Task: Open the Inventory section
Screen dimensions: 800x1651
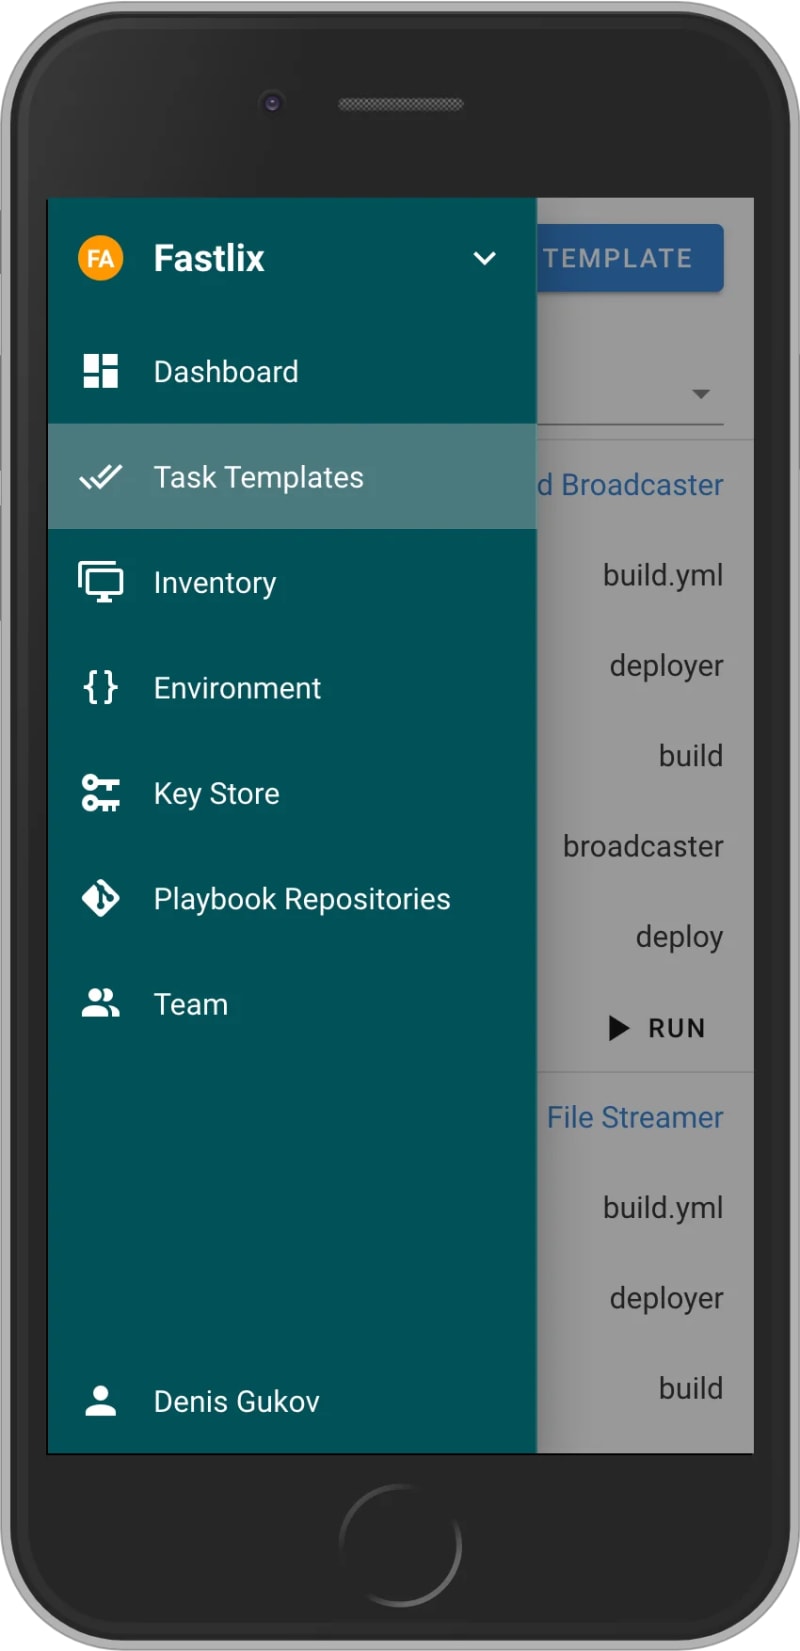Action: 292,582
